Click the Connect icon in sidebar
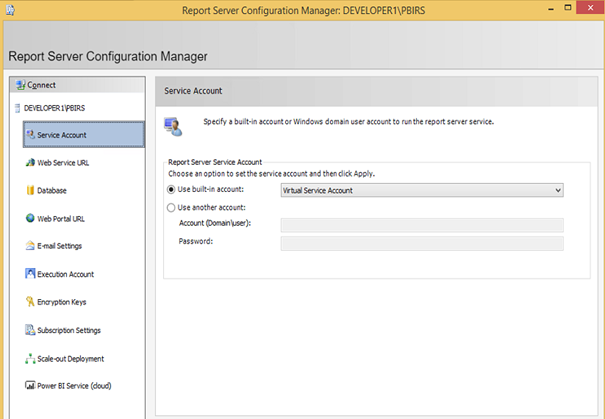 click(20, 85)
